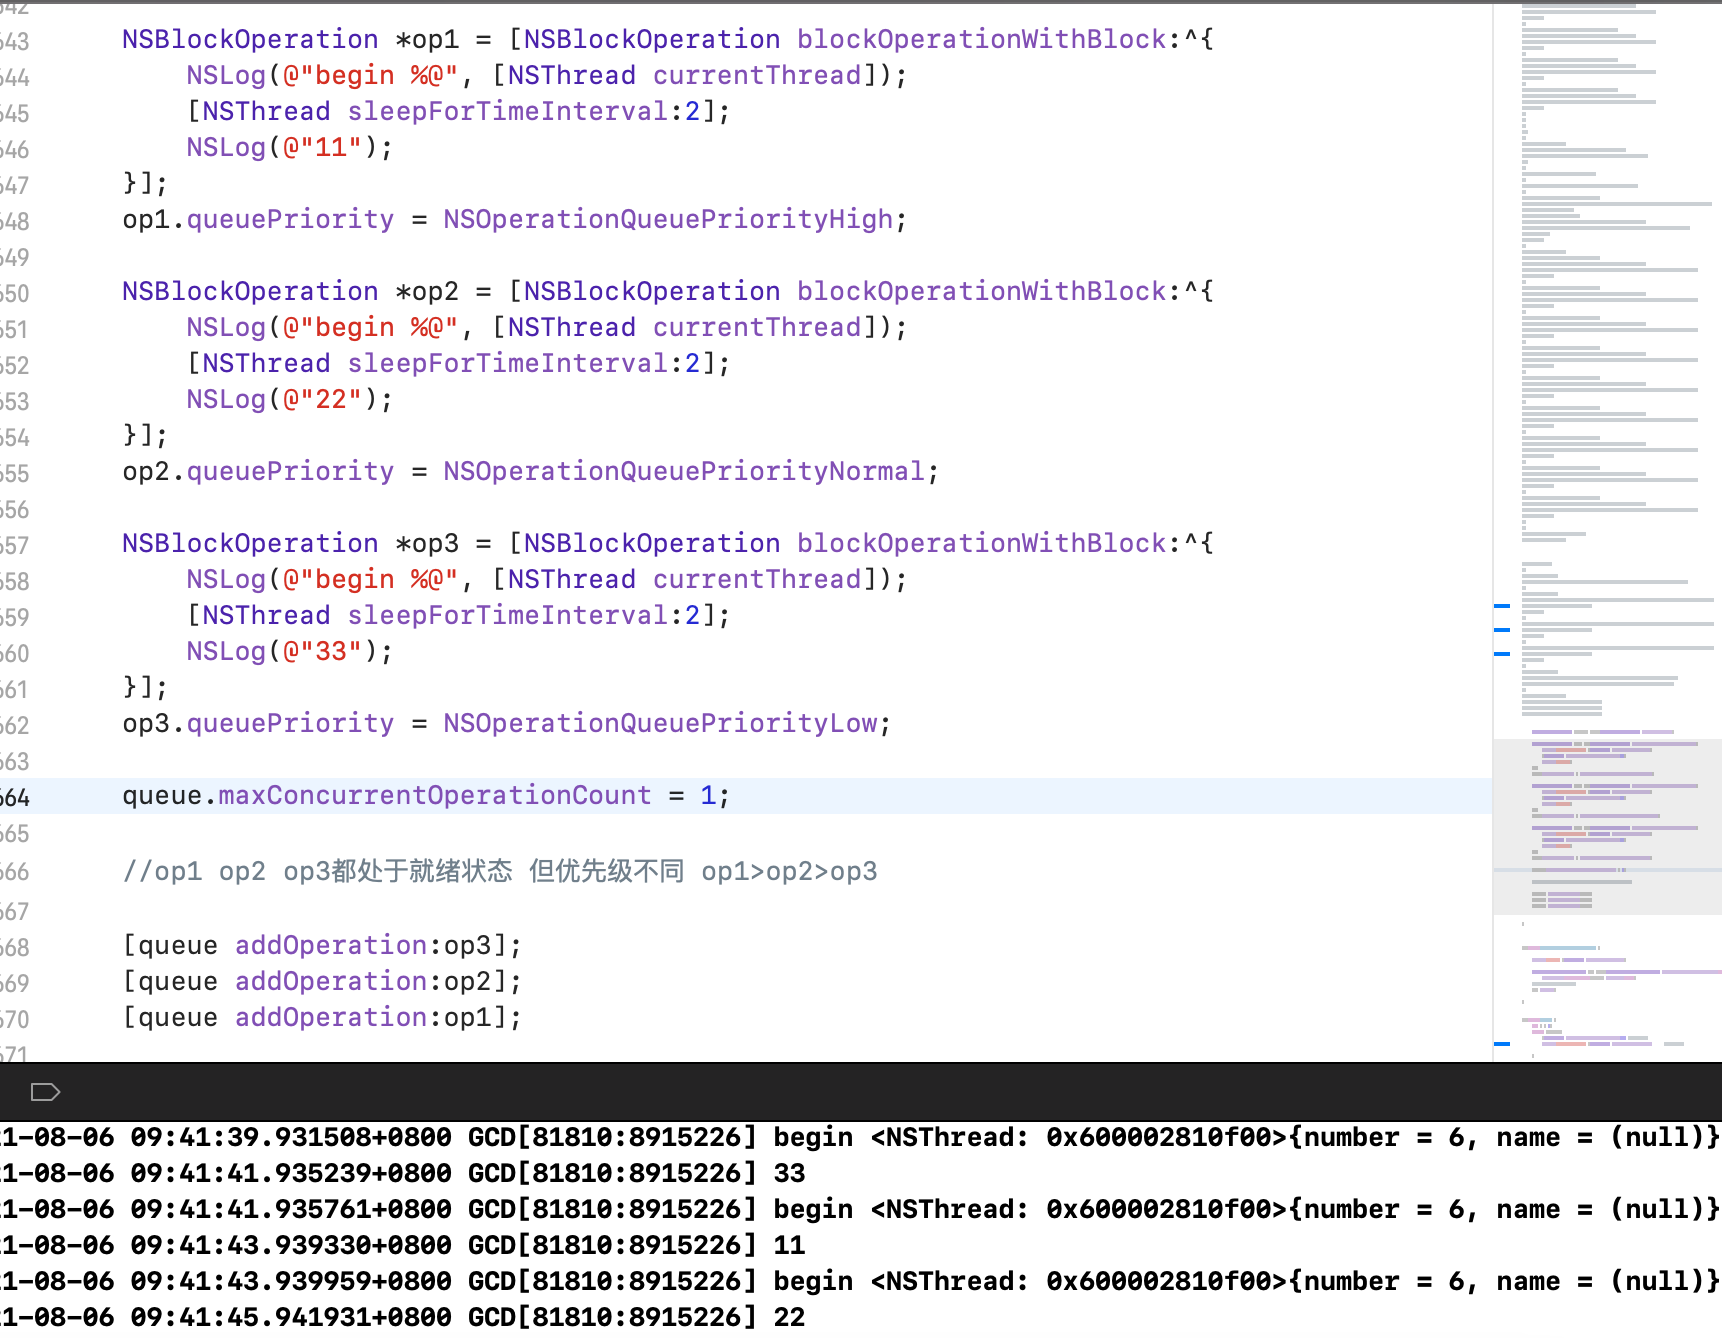Click the value 1 after maxConcurrentOperationCount
Image resolution: width=1722 pixels, height=1338 pixels.
[708, 796]
